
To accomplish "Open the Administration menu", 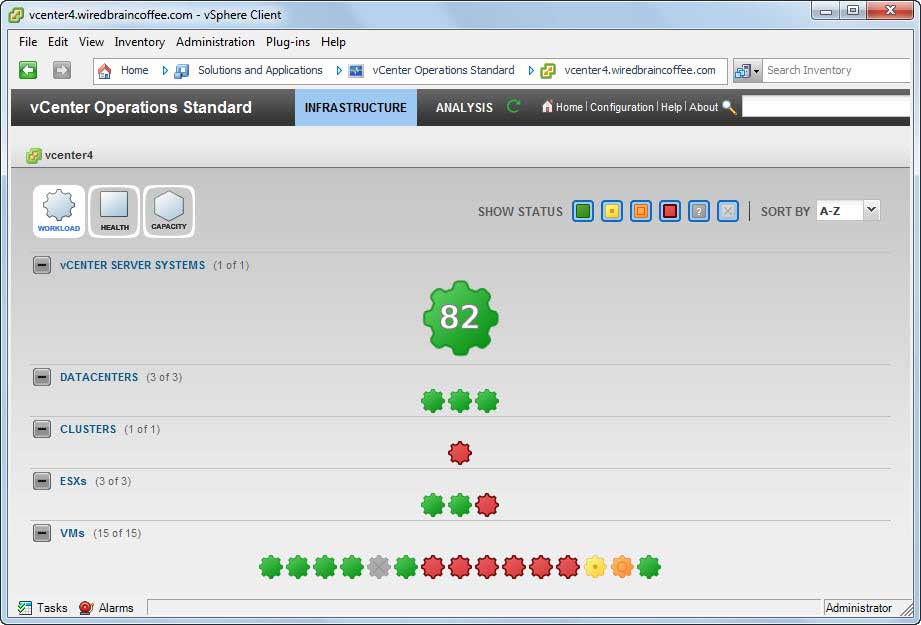I will tap(216, 42).
